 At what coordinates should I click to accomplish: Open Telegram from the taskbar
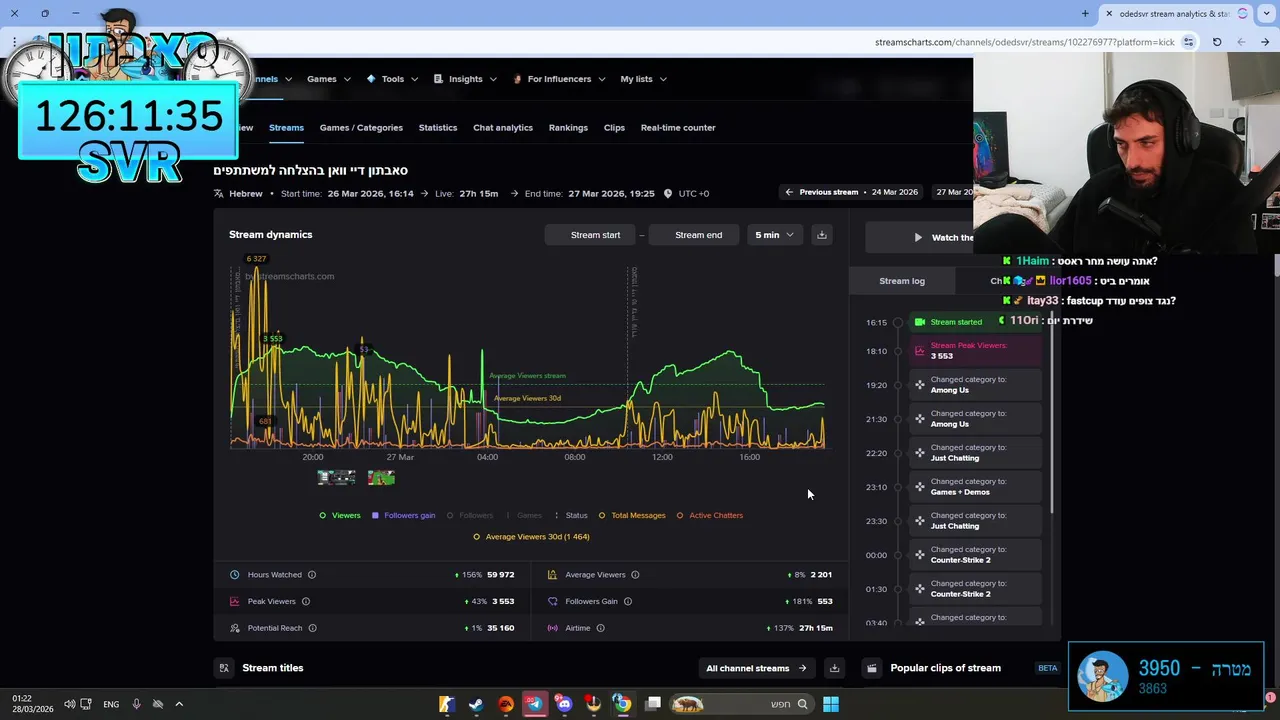pyautogui.click(x=535, y=704)
